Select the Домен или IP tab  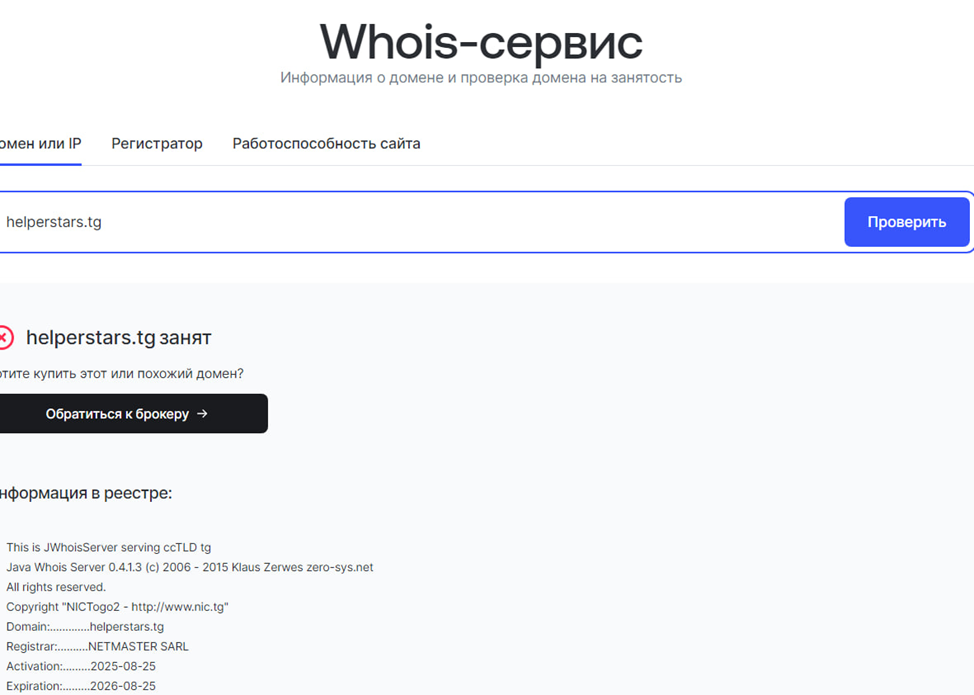(x=40, y=143)
